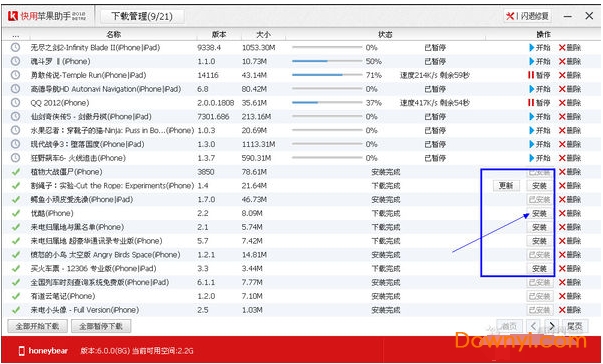Delete 狂野飙车6 entry

570,158
